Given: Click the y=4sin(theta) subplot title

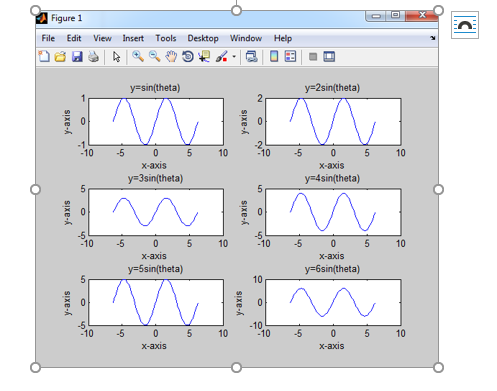Looking at the screenshot, I should tap(332, 178).
